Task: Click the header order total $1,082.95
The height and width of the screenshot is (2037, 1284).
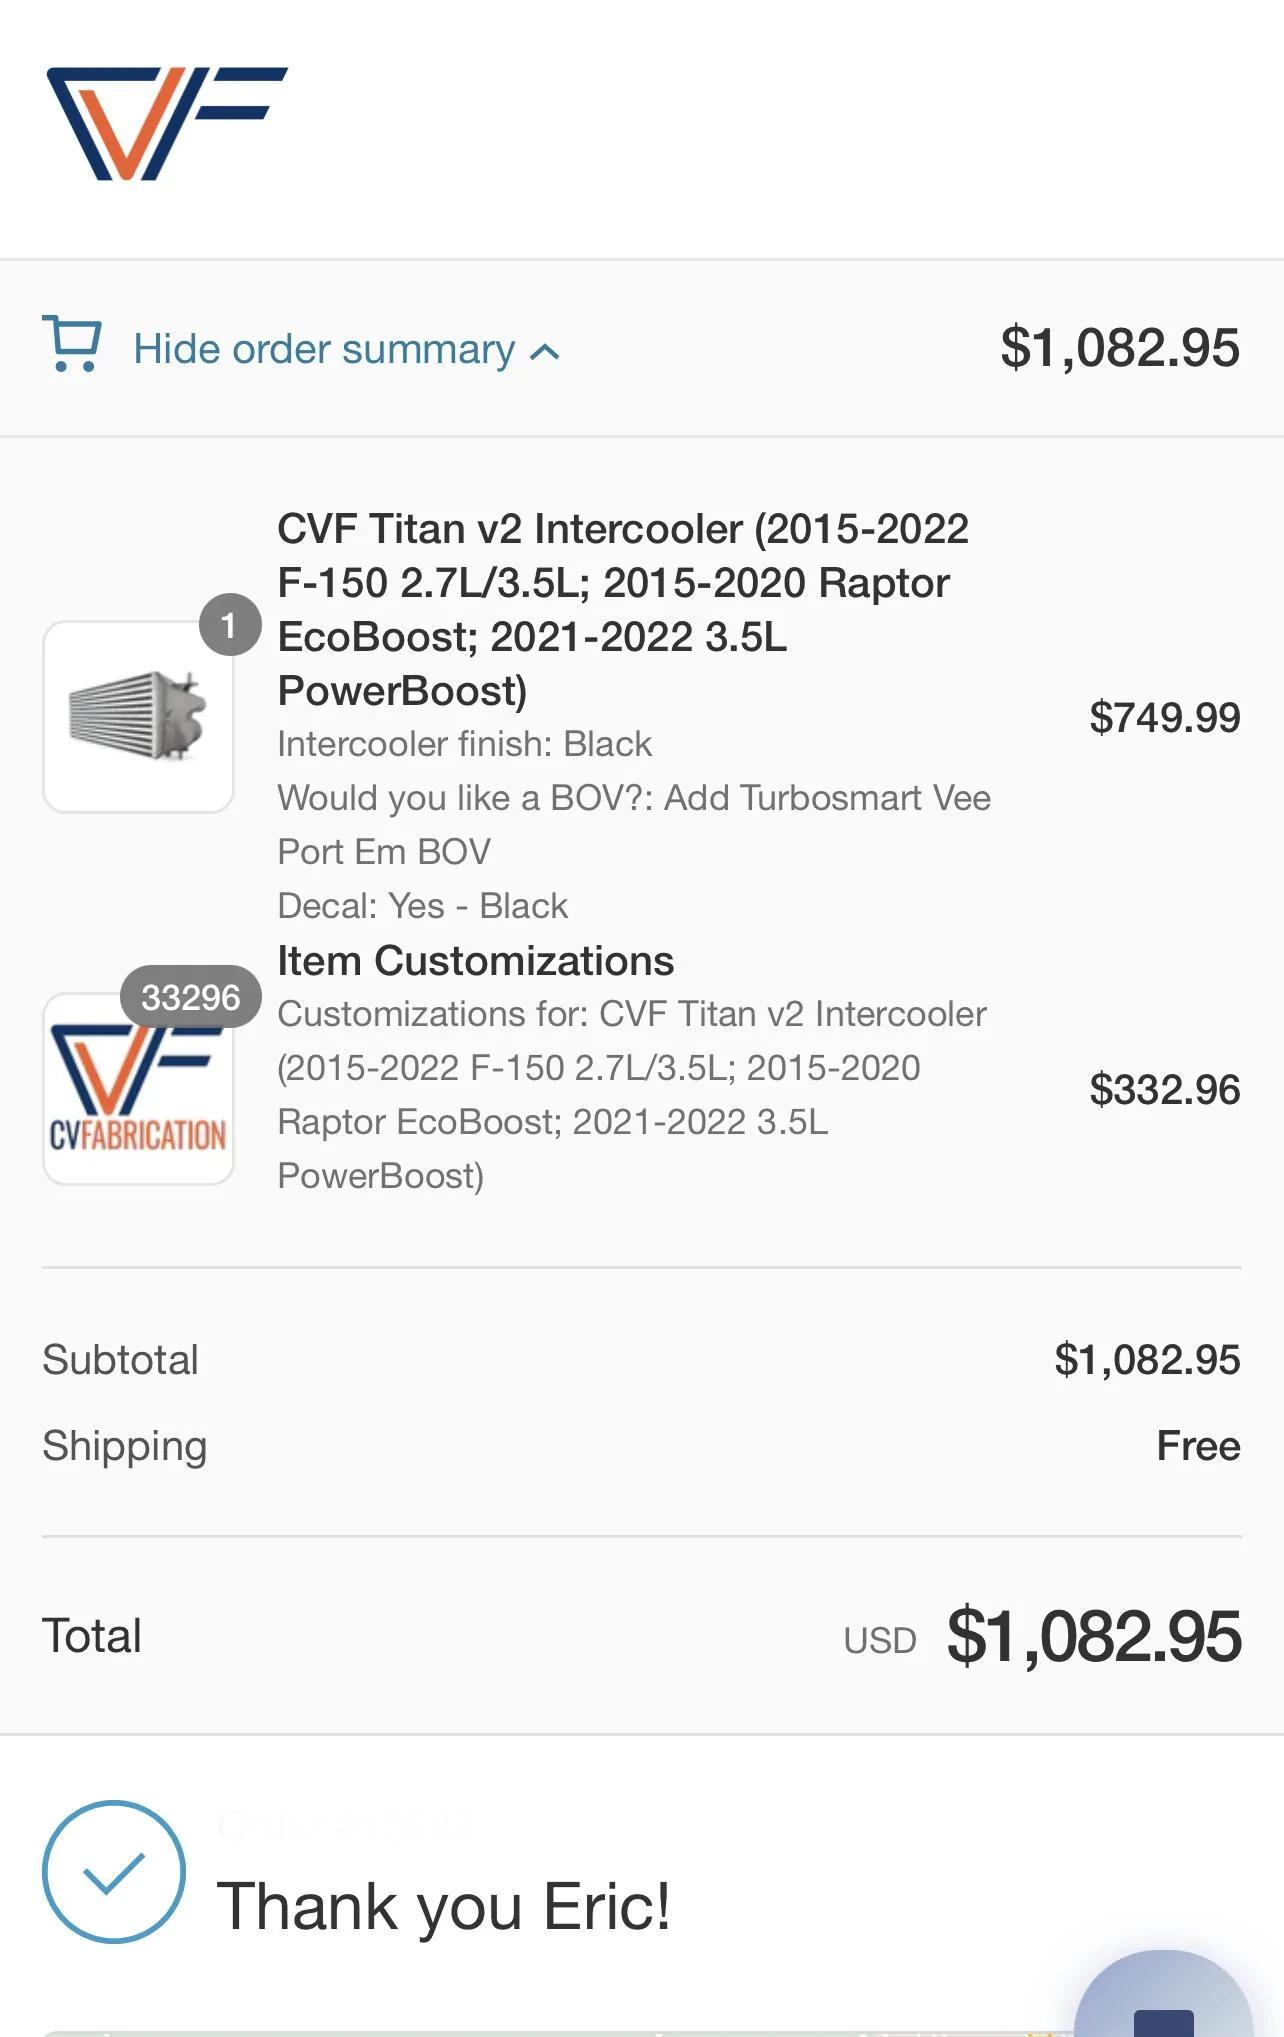Action: [1119, 348]
